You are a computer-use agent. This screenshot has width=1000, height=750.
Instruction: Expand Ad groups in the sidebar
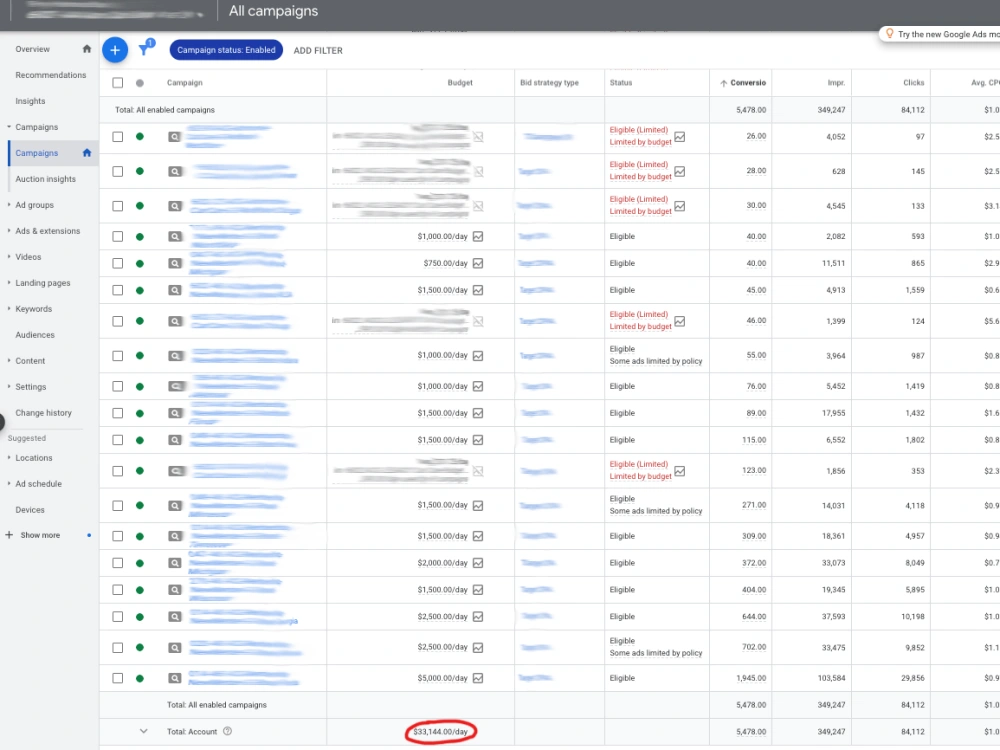click(9, 205)
